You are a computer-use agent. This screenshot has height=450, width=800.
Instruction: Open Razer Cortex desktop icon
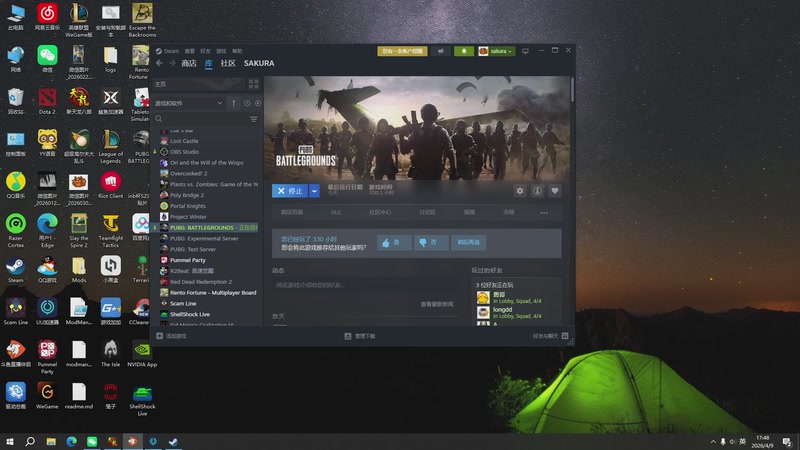click(15, 231)
